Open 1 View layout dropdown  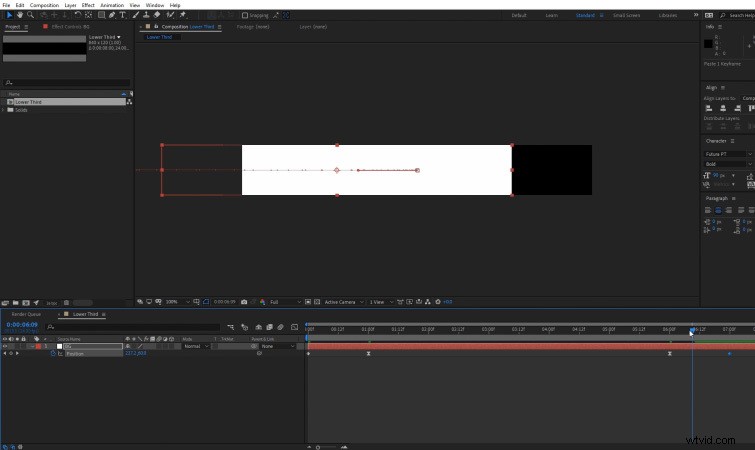[x=381, y=302]
